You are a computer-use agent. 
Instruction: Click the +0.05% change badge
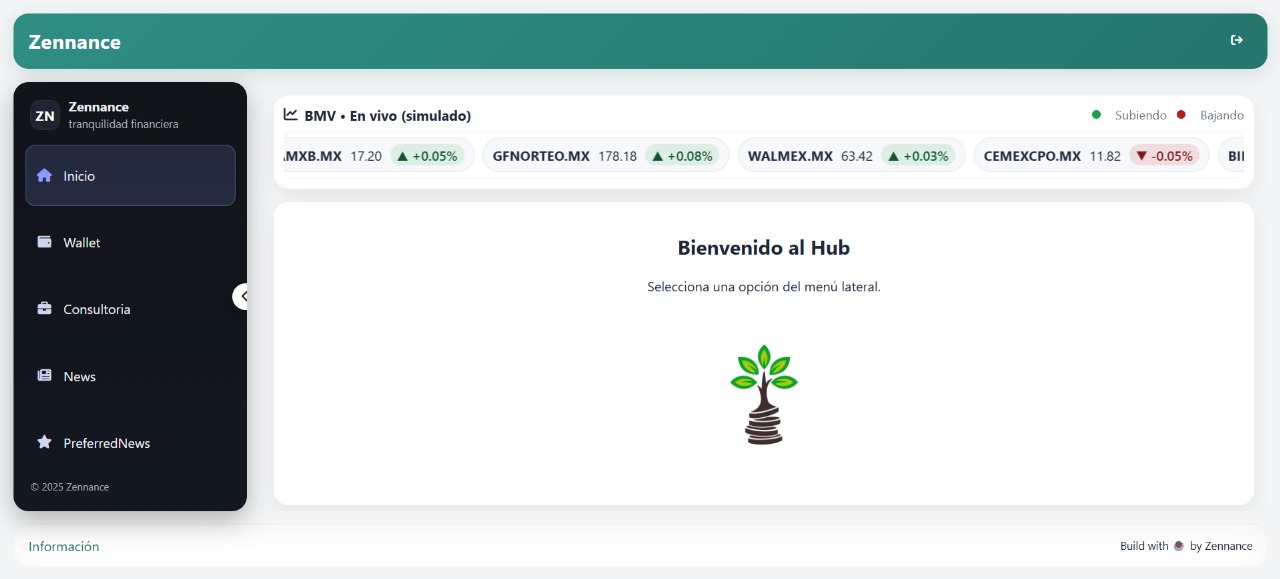428,156
